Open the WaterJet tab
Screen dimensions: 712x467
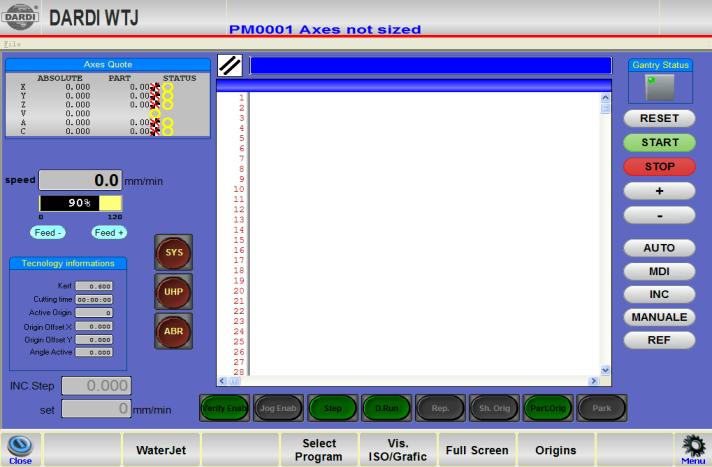[161, 450]
